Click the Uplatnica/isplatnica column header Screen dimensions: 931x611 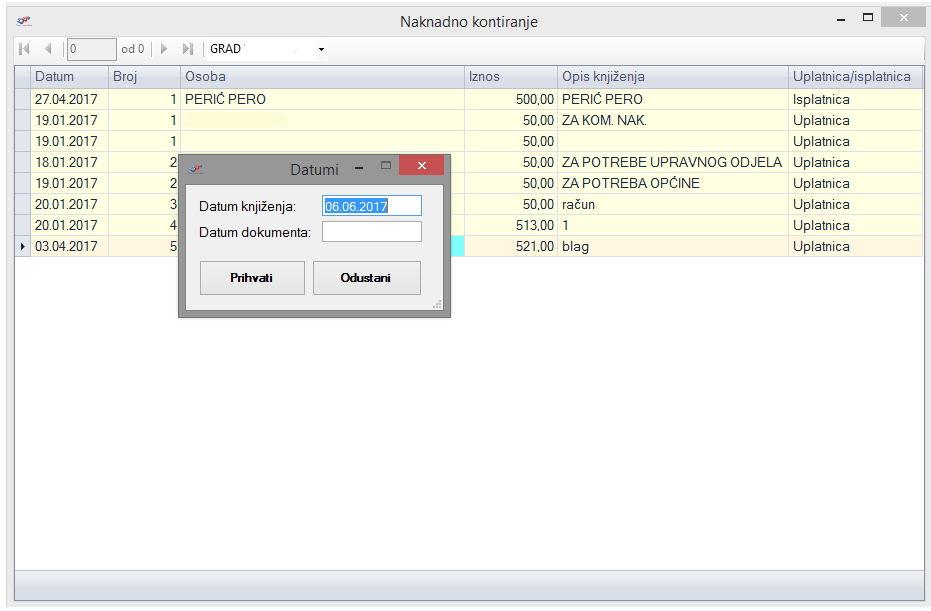click(854, 77)
